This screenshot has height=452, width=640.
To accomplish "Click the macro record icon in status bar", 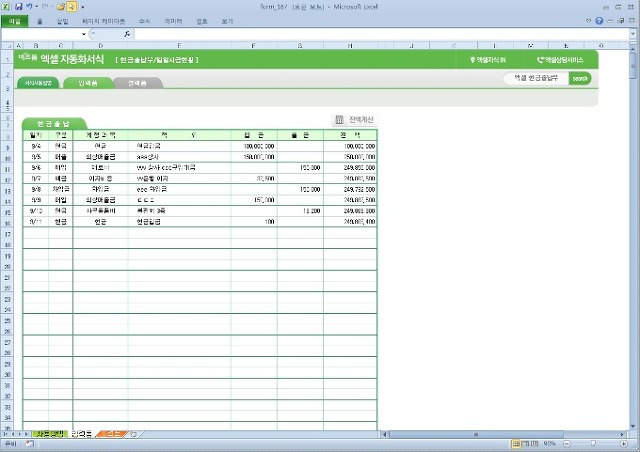I will [x=29, y=444].
